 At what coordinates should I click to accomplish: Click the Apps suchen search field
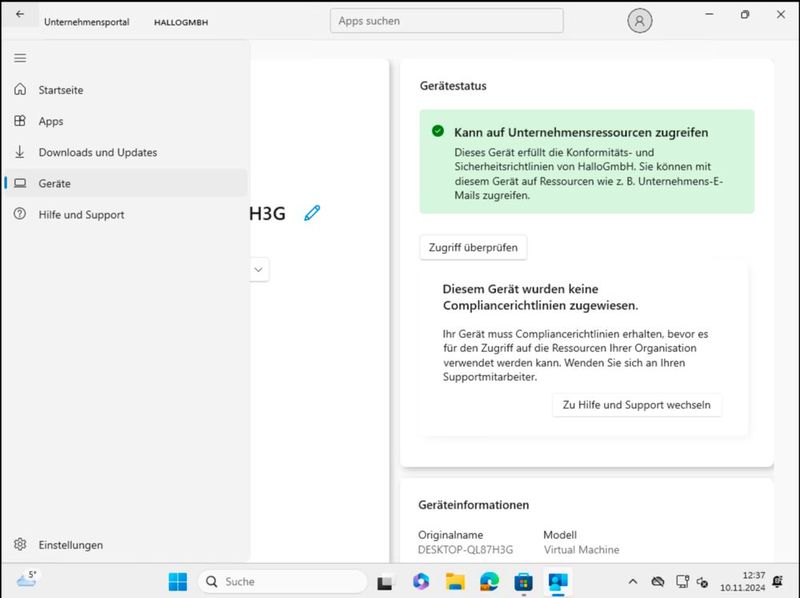pos(446,21)
